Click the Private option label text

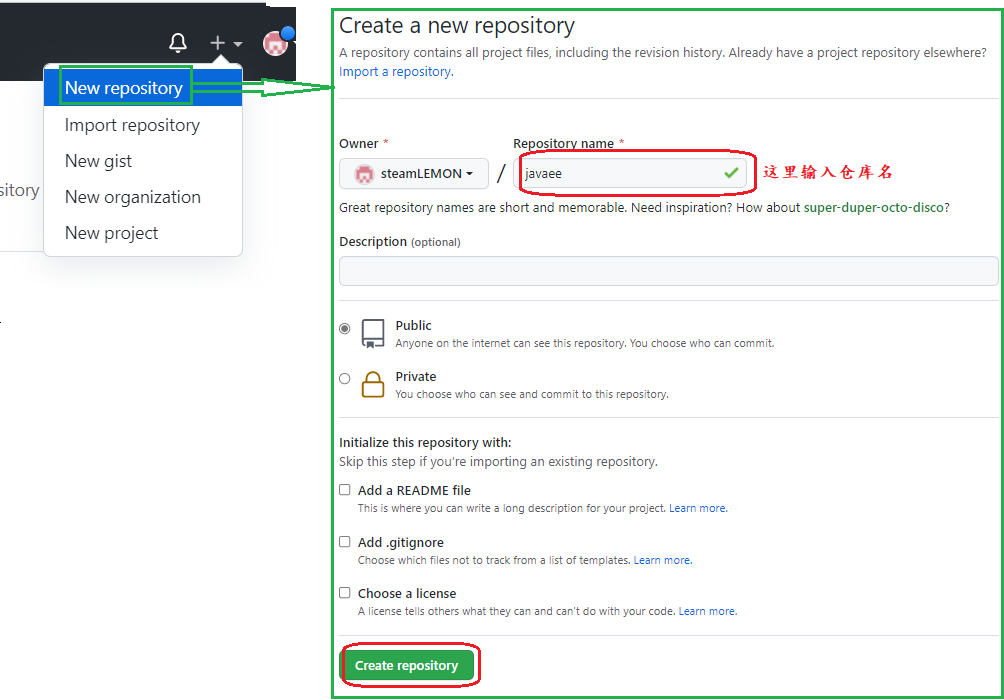coord(416,377)
